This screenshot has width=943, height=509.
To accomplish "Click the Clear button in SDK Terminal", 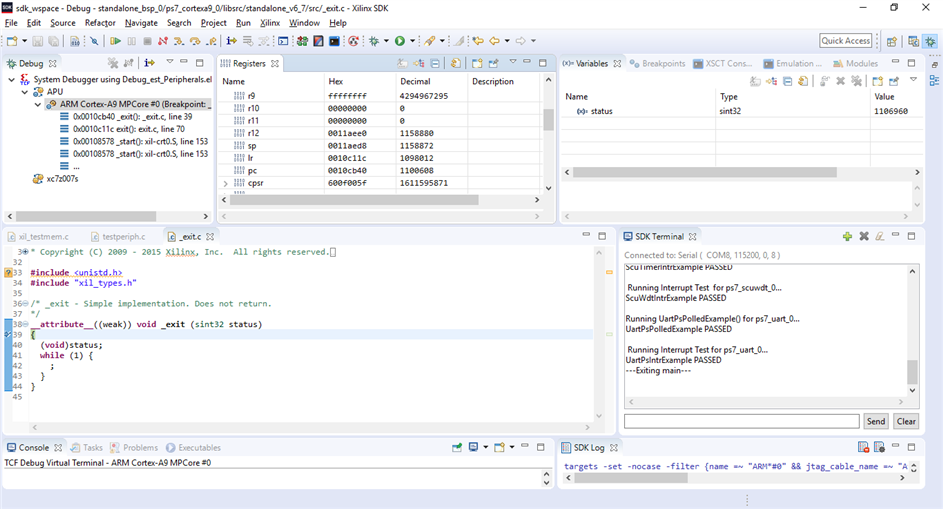I will click(905, 422).
